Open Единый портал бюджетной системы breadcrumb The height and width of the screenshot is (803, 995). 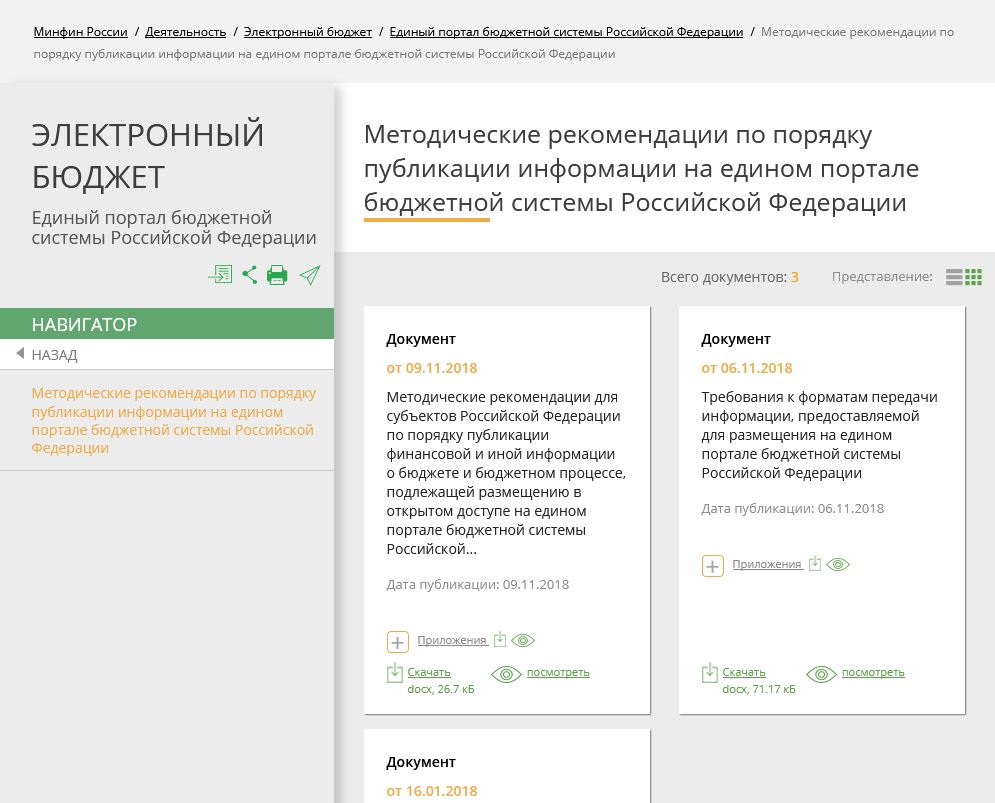point(566,32)
